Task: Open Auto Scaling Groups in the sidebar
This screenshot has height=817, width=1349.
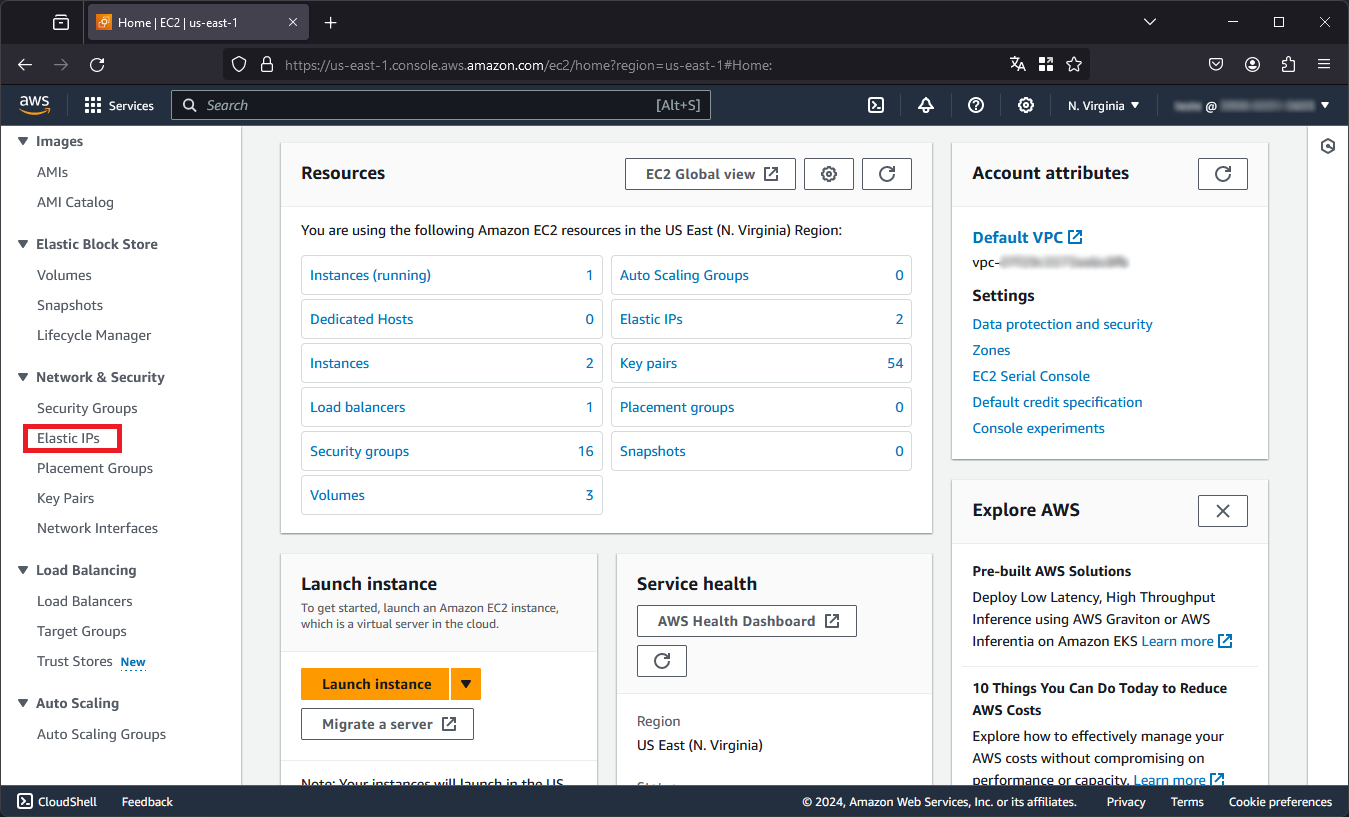Action: 101,734
